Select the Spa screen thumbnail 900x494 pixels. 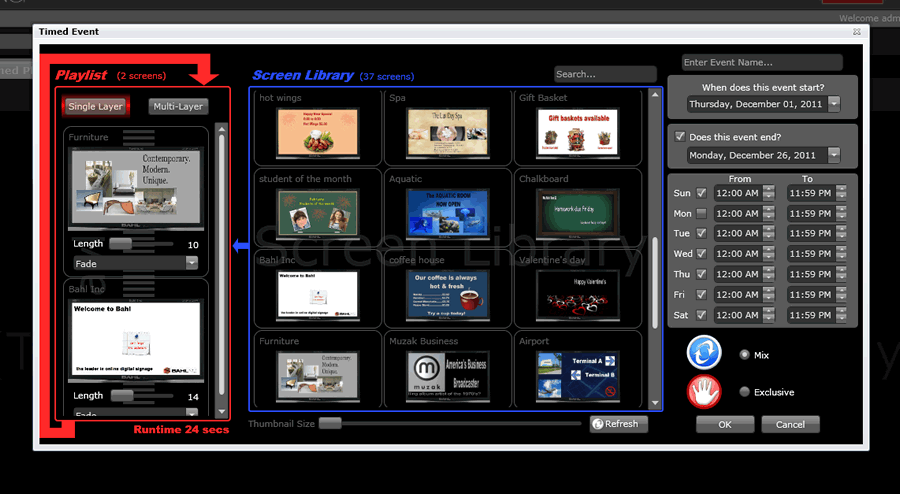(448, 133)
